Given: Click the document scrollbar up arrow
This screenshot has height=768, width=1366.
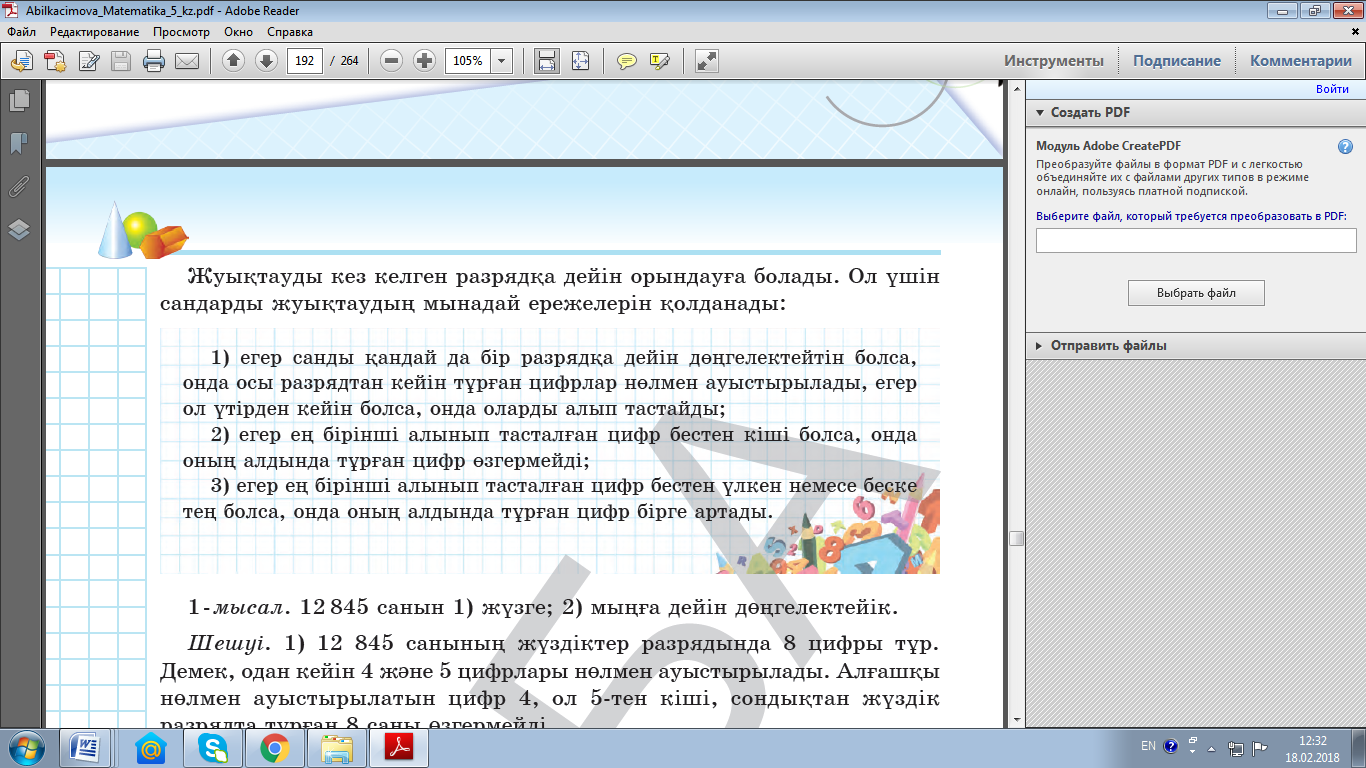Looking at the screenshot, I should click(x=1016, y=89).
